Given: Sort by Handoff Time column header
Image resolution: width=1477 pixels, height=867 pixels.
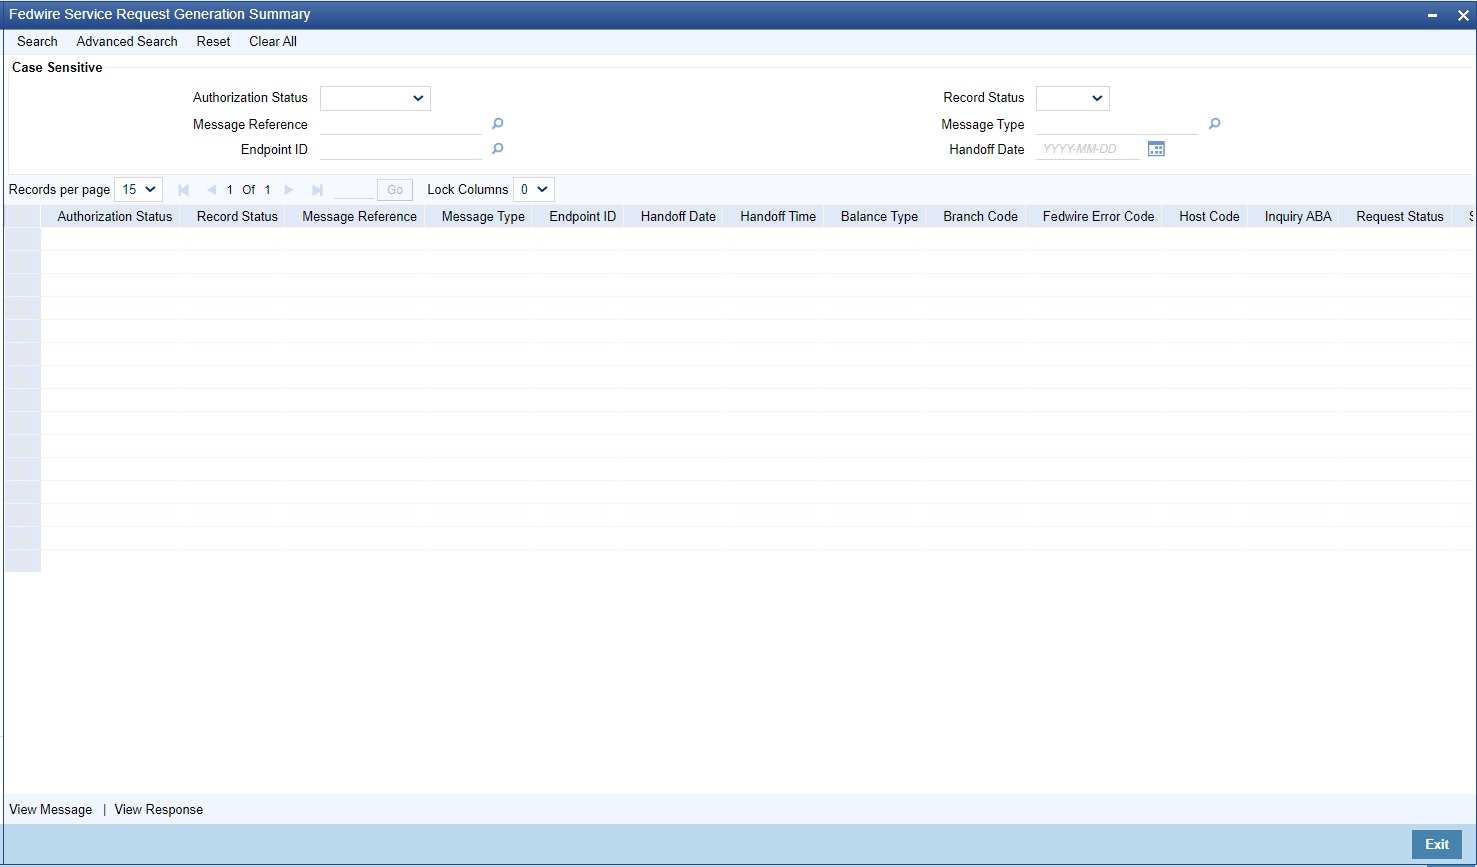Looking at the screenshot, I should click(x=778, y=217).
